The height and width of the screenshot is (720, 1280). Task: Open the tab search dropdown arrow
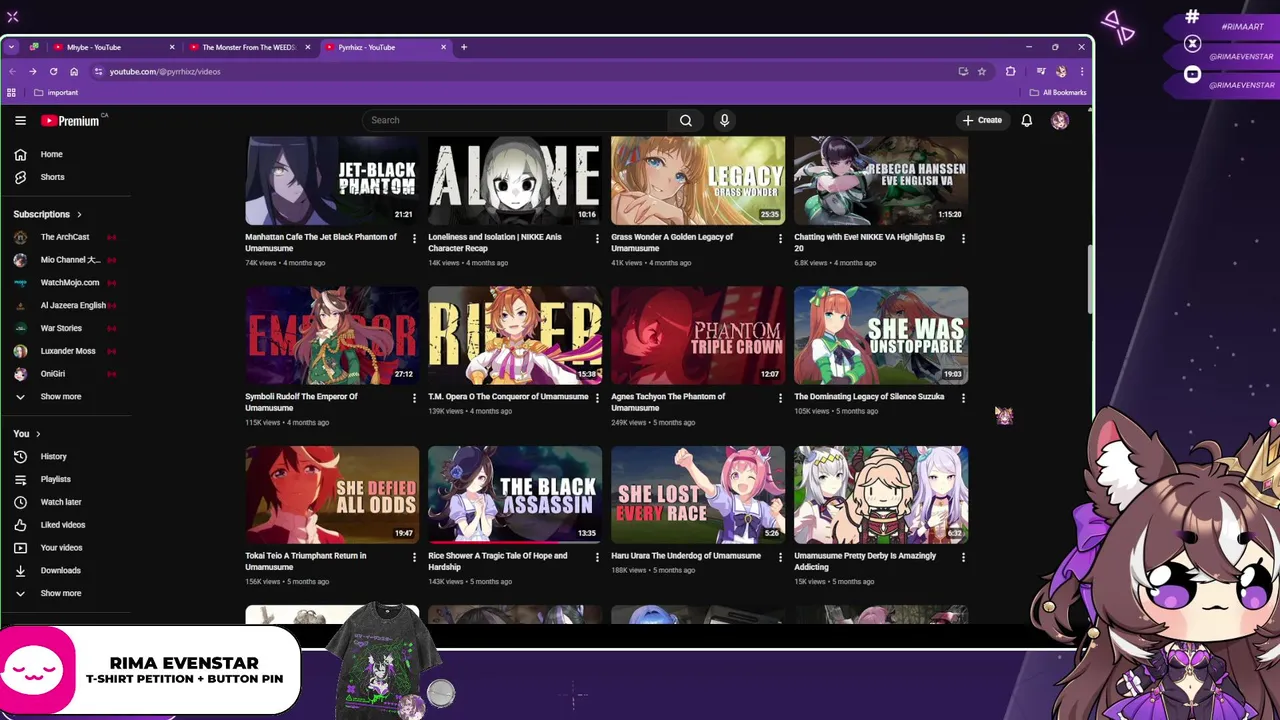[11, 47]
